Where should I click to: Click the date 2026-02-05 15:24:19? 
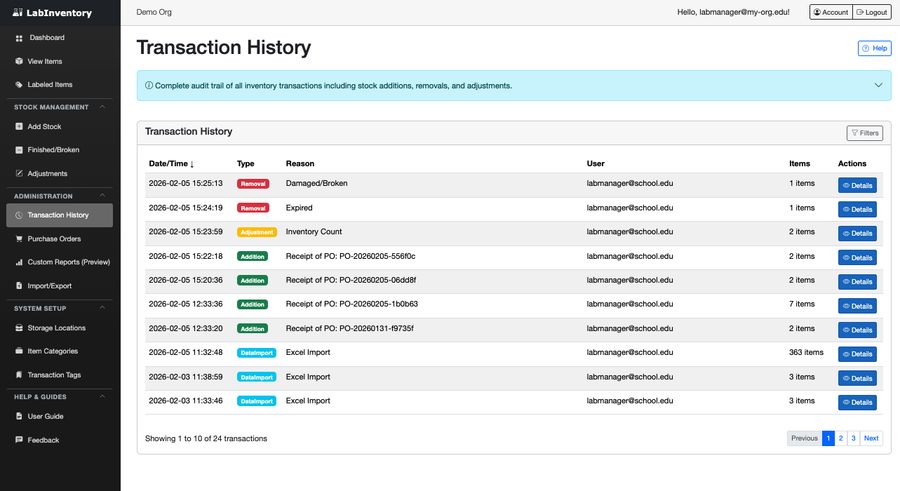click(185, 208)
